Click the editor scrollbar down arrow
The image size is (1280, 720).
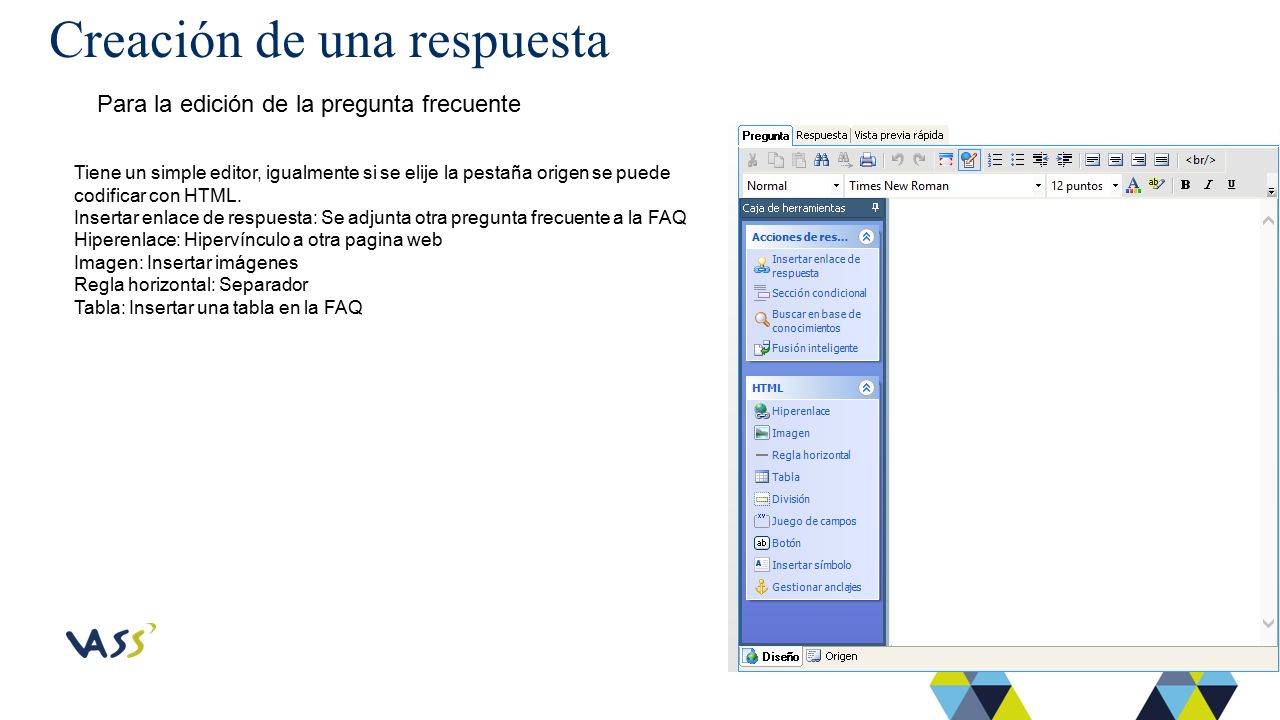click(1268, 623)
